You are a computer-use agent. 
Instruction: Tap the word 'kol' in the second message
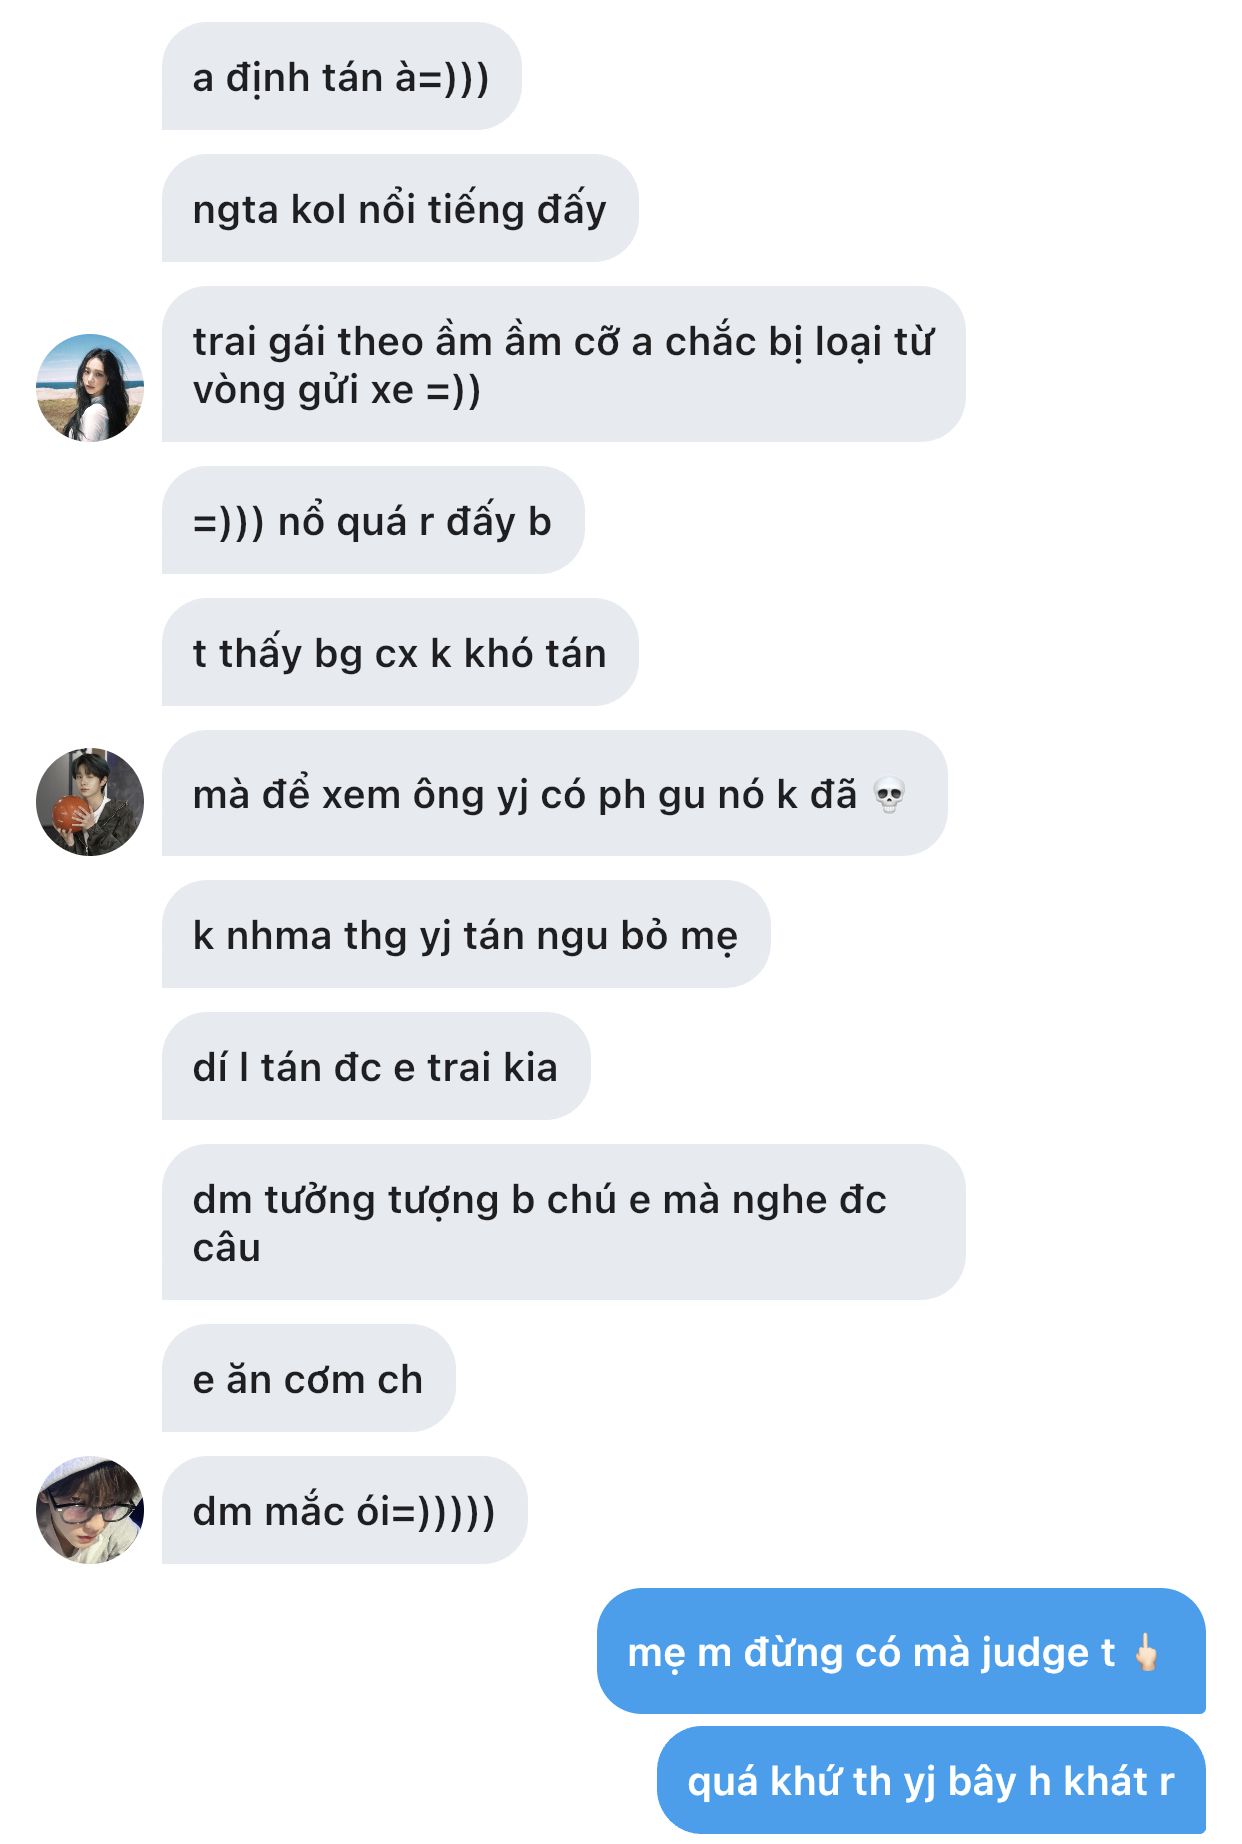tap(318, 210)
